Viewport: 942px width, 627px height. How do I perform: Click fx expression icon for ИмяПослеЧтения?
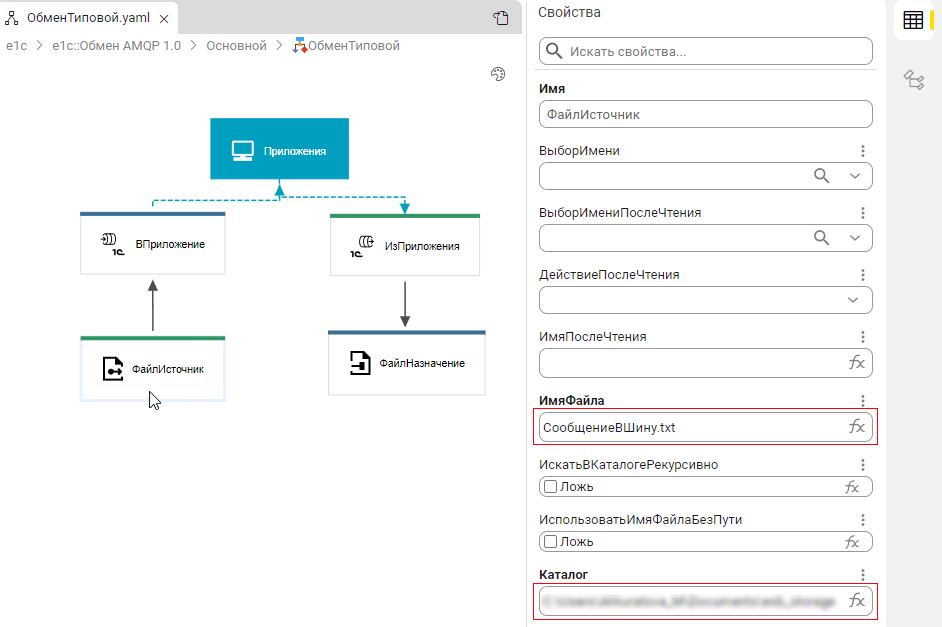point(857,362)
